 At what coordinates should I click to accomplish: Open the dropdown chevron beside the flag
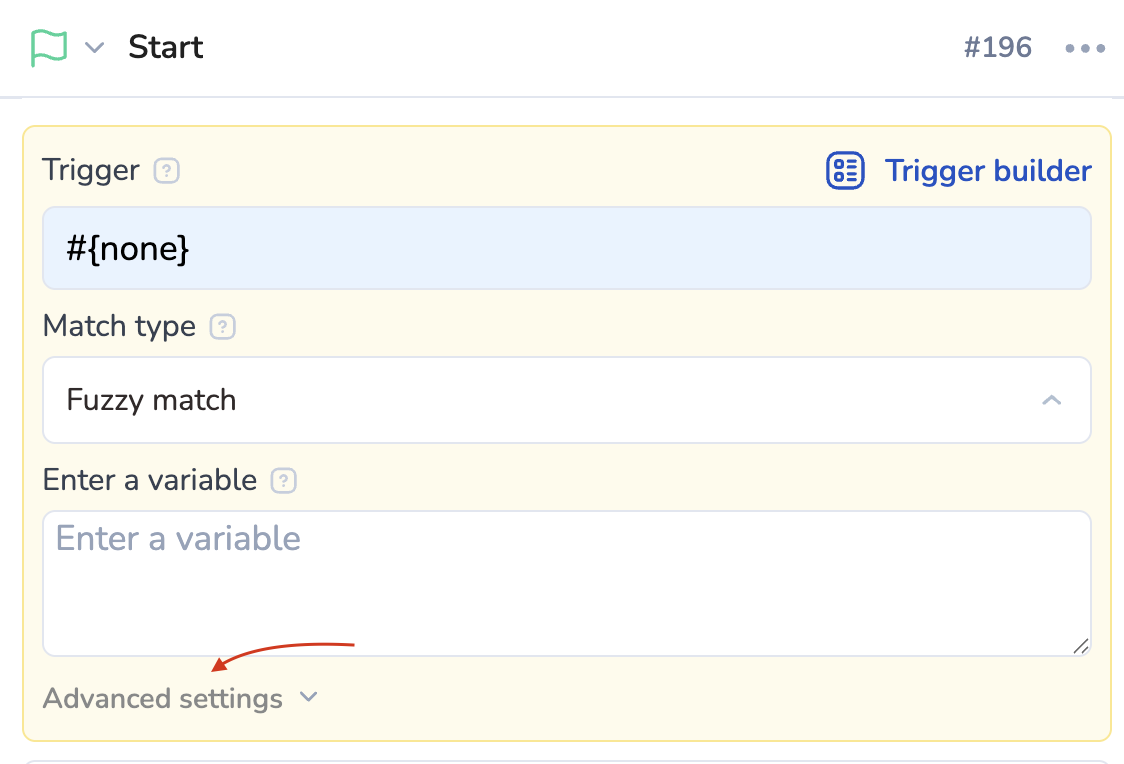tap(94, 48)
